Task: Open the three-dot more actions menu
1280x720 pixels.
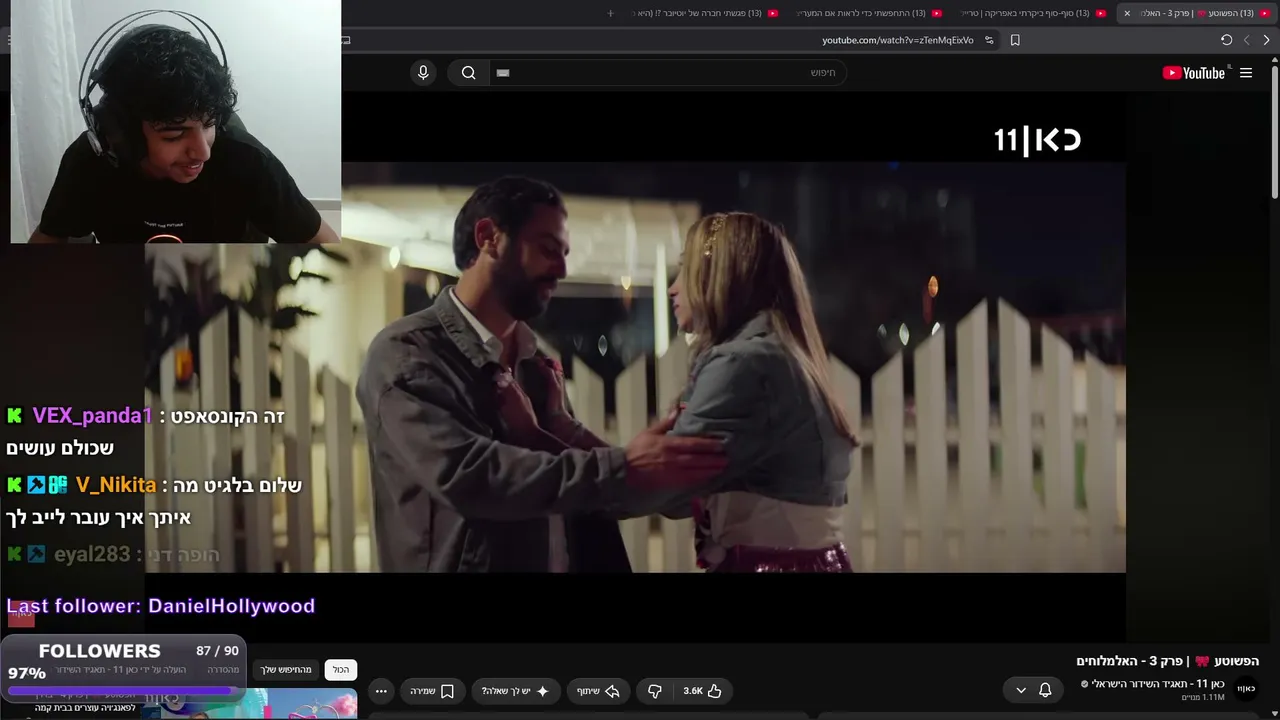Action: point(381,691)
